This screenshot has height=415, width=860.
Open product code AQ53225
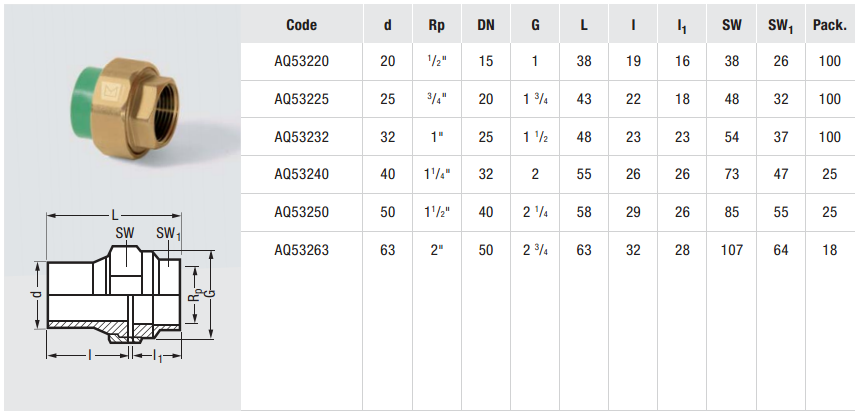(301, 99)
